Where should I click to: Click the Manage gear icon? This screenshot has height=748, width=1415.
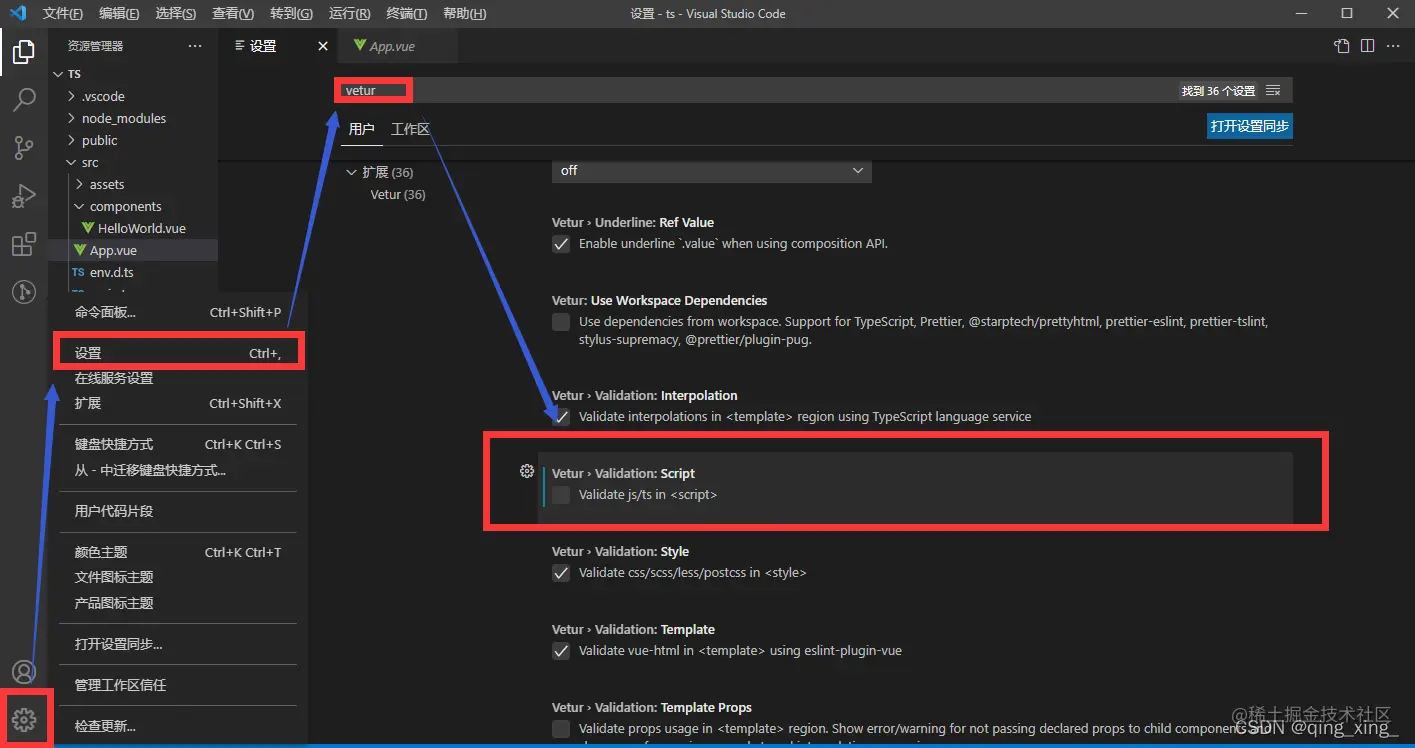(24, 718)
